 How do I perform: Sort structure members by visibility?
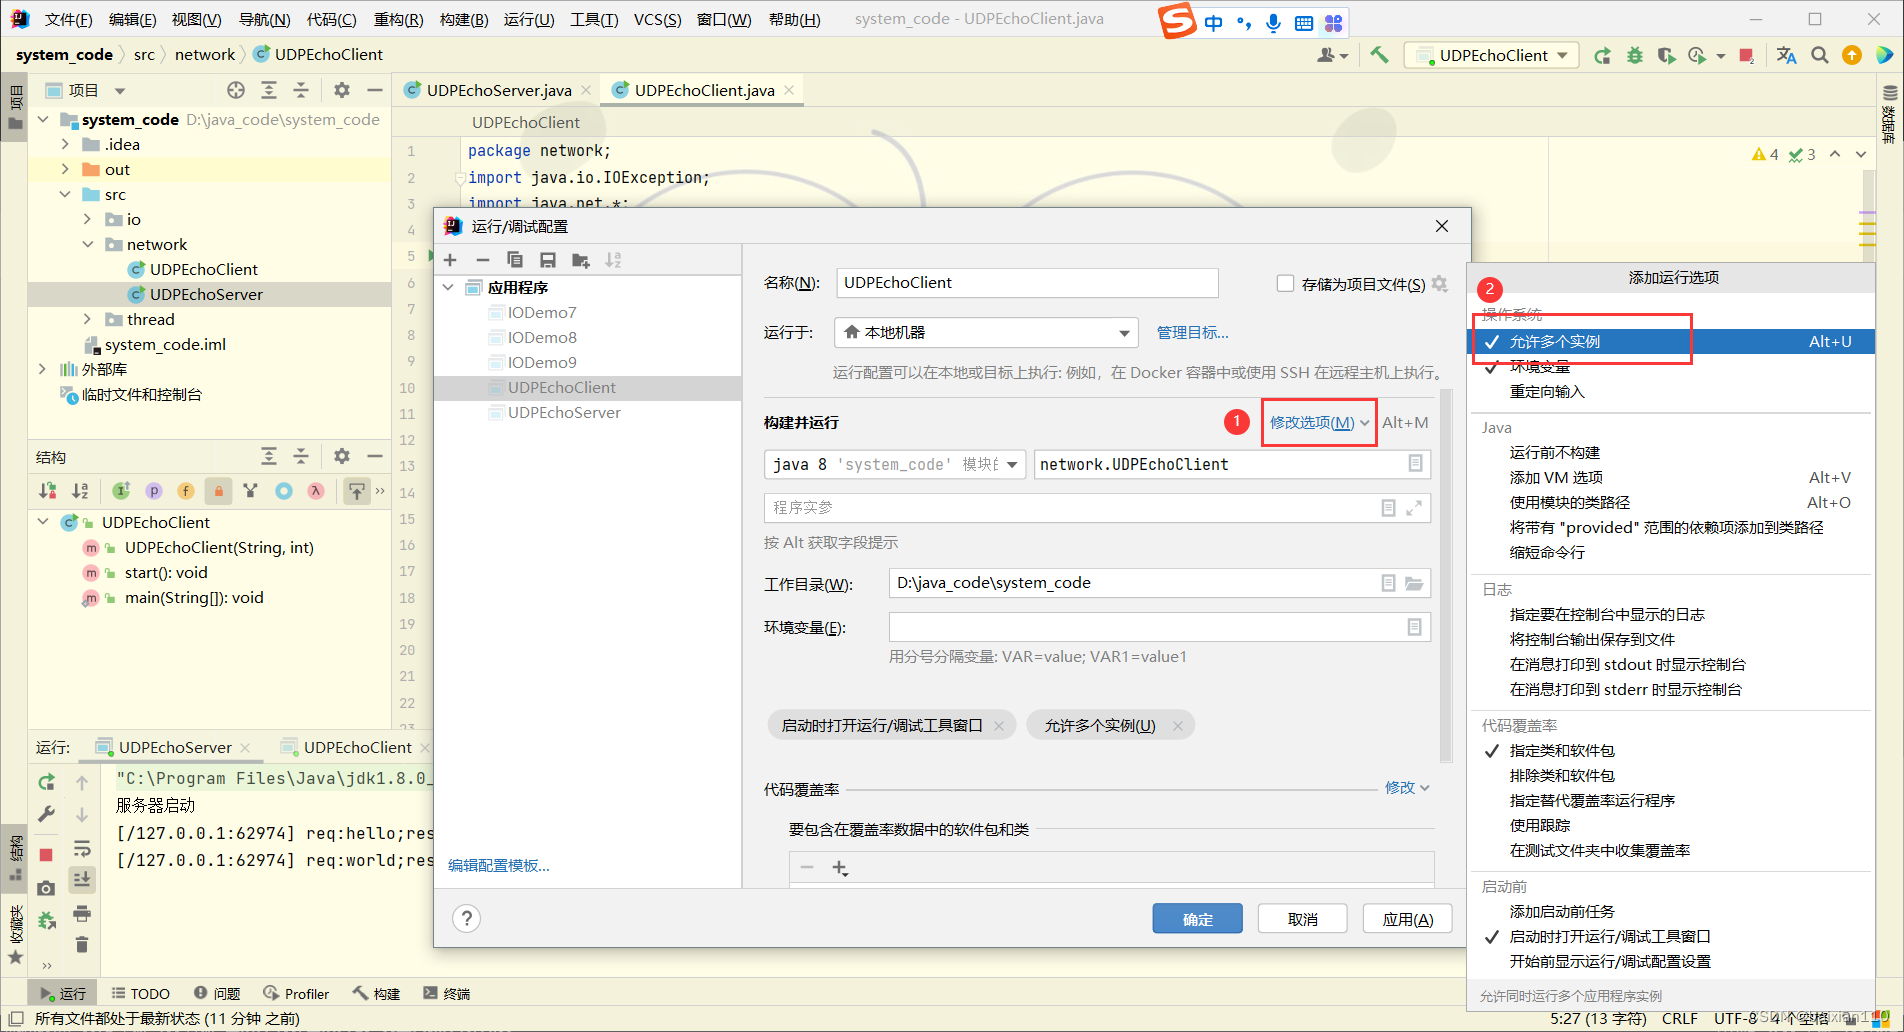pos(47,490)
